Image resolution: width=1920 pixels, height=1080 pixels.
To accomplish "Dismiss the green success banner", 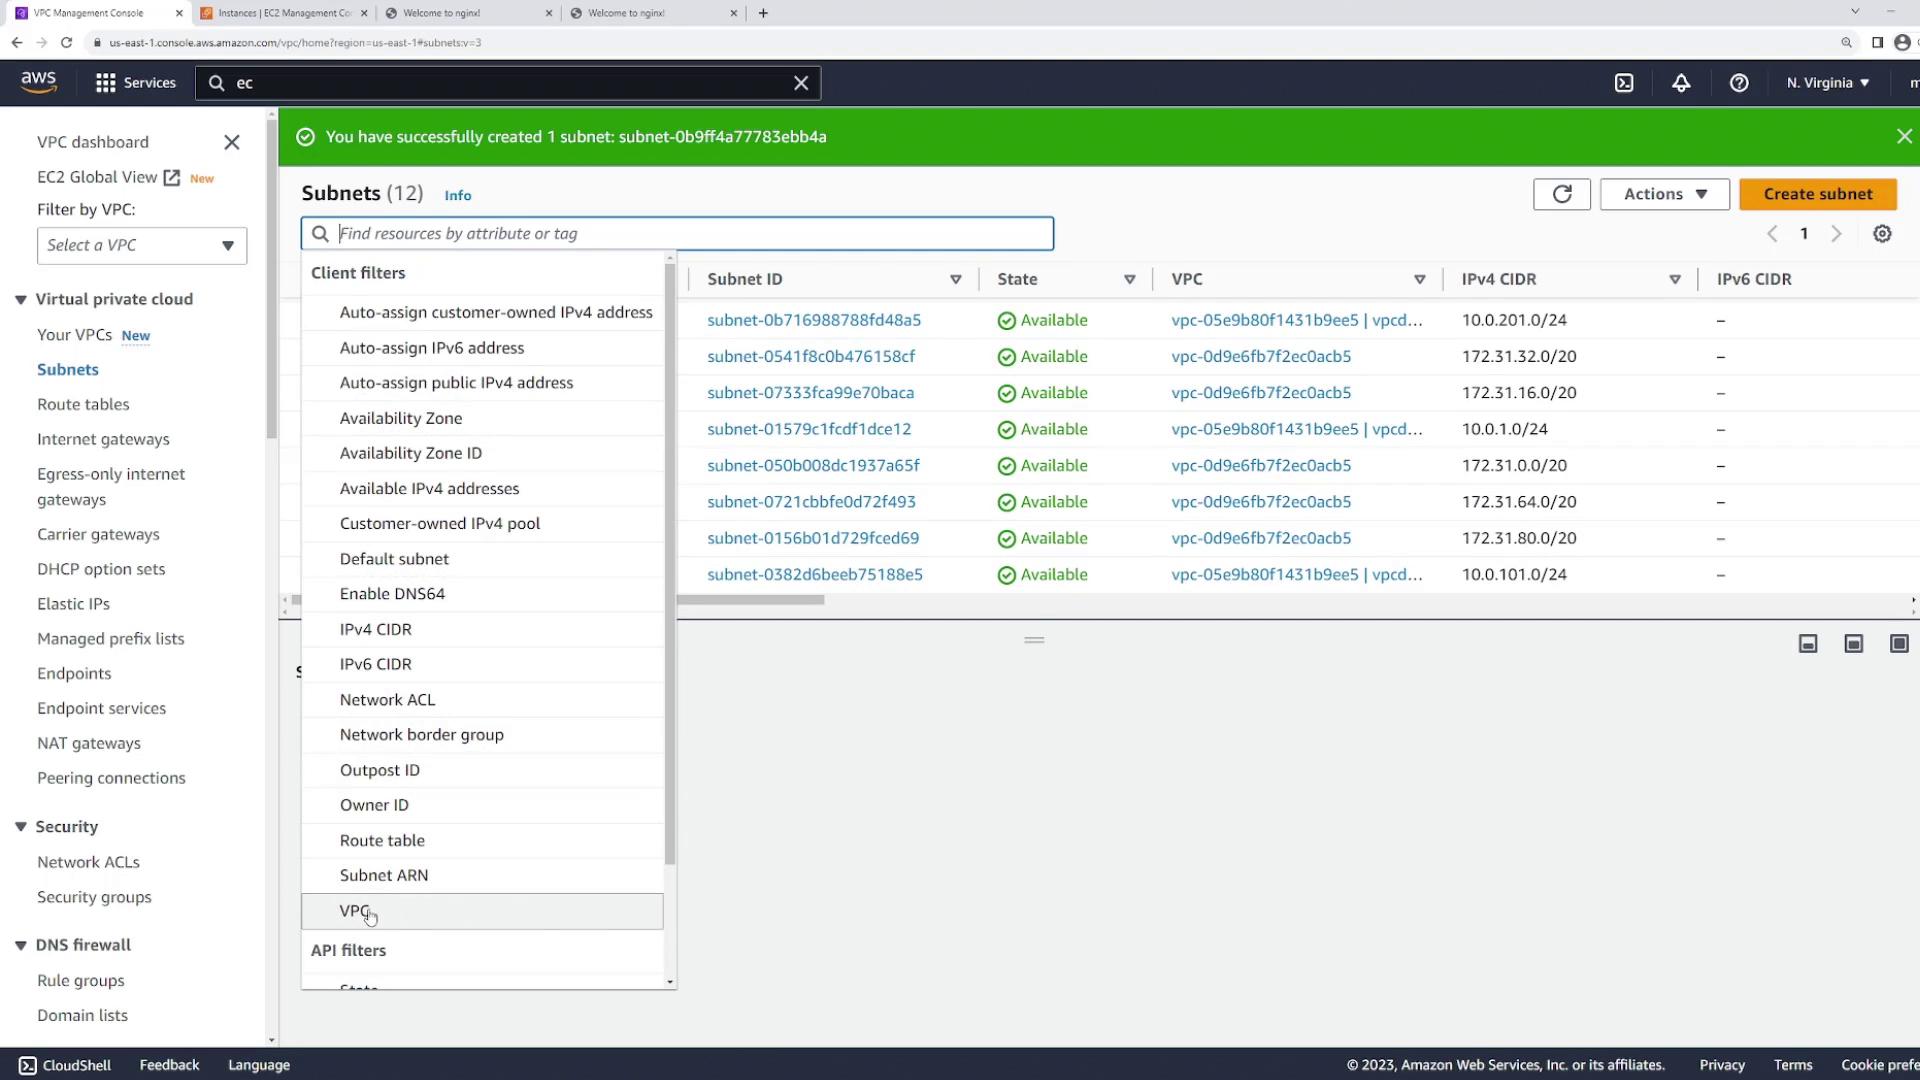I will pos(1904,137).
